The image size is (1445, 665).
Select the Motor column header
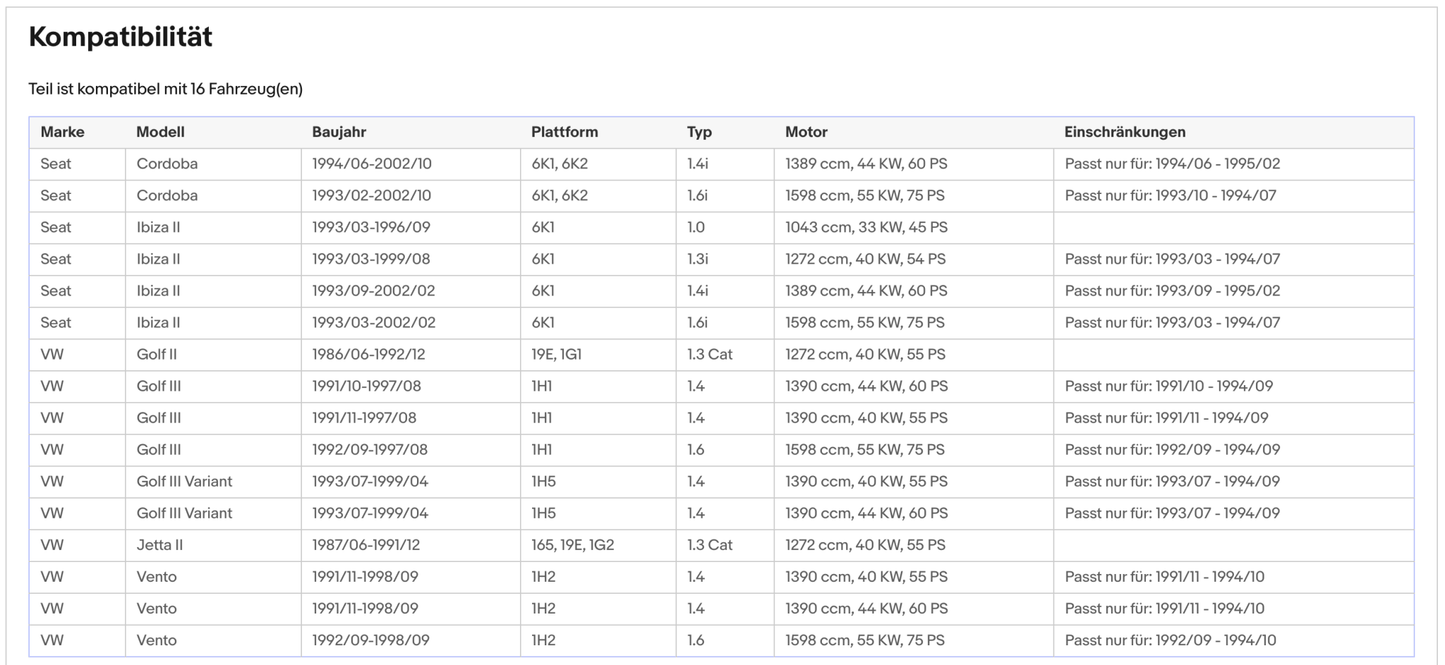click(806, 132)
